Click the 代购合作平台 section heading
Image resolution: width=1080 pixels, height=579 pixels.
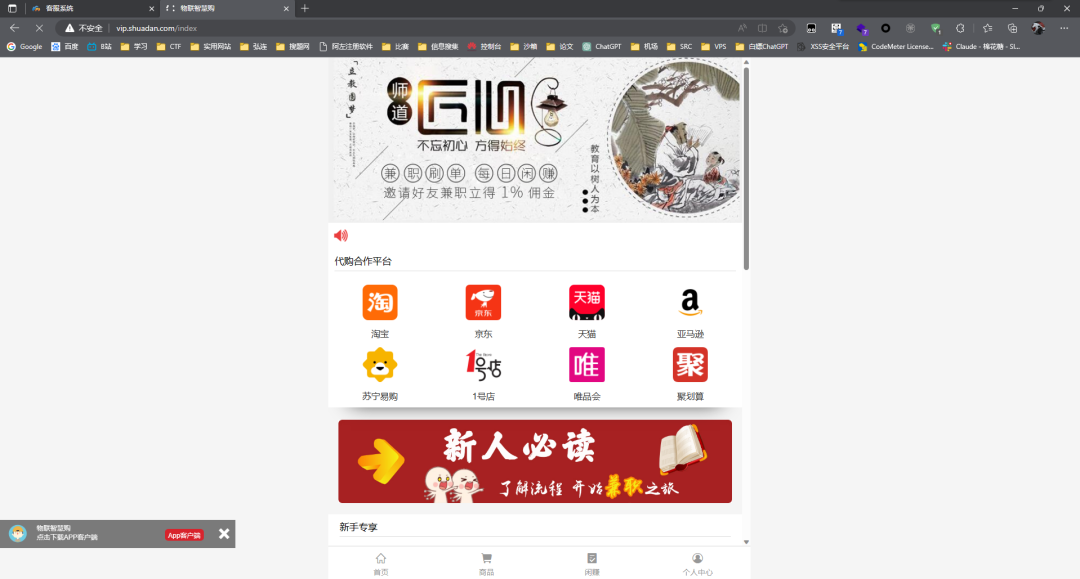coord(363,261)
